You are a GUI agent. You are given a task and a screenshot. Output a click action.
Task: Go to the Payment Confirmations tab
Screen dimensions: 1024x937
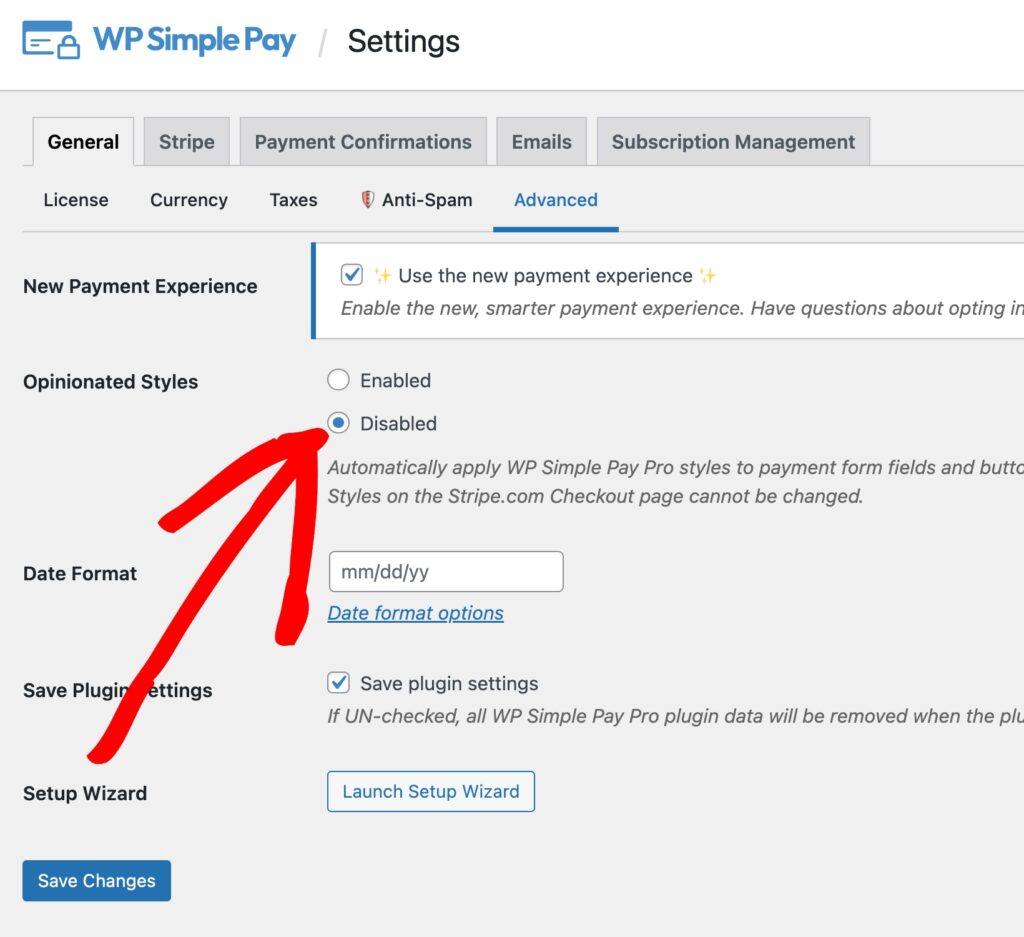pyautogui.click(x=363, y=142)
